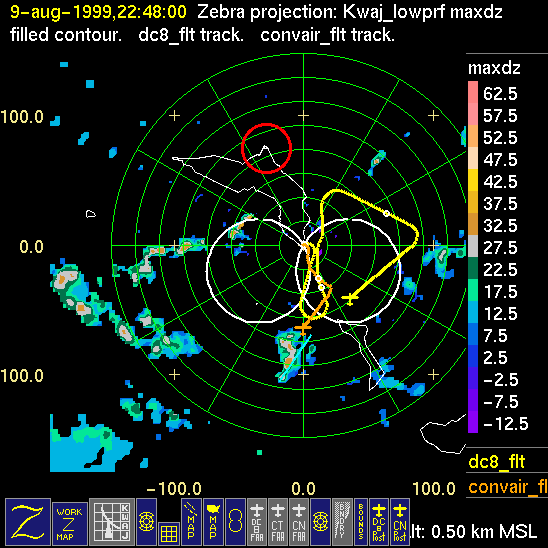Open the KWAJ grid map icon
The width and height of the screenshot is (548, 548).
112,522
